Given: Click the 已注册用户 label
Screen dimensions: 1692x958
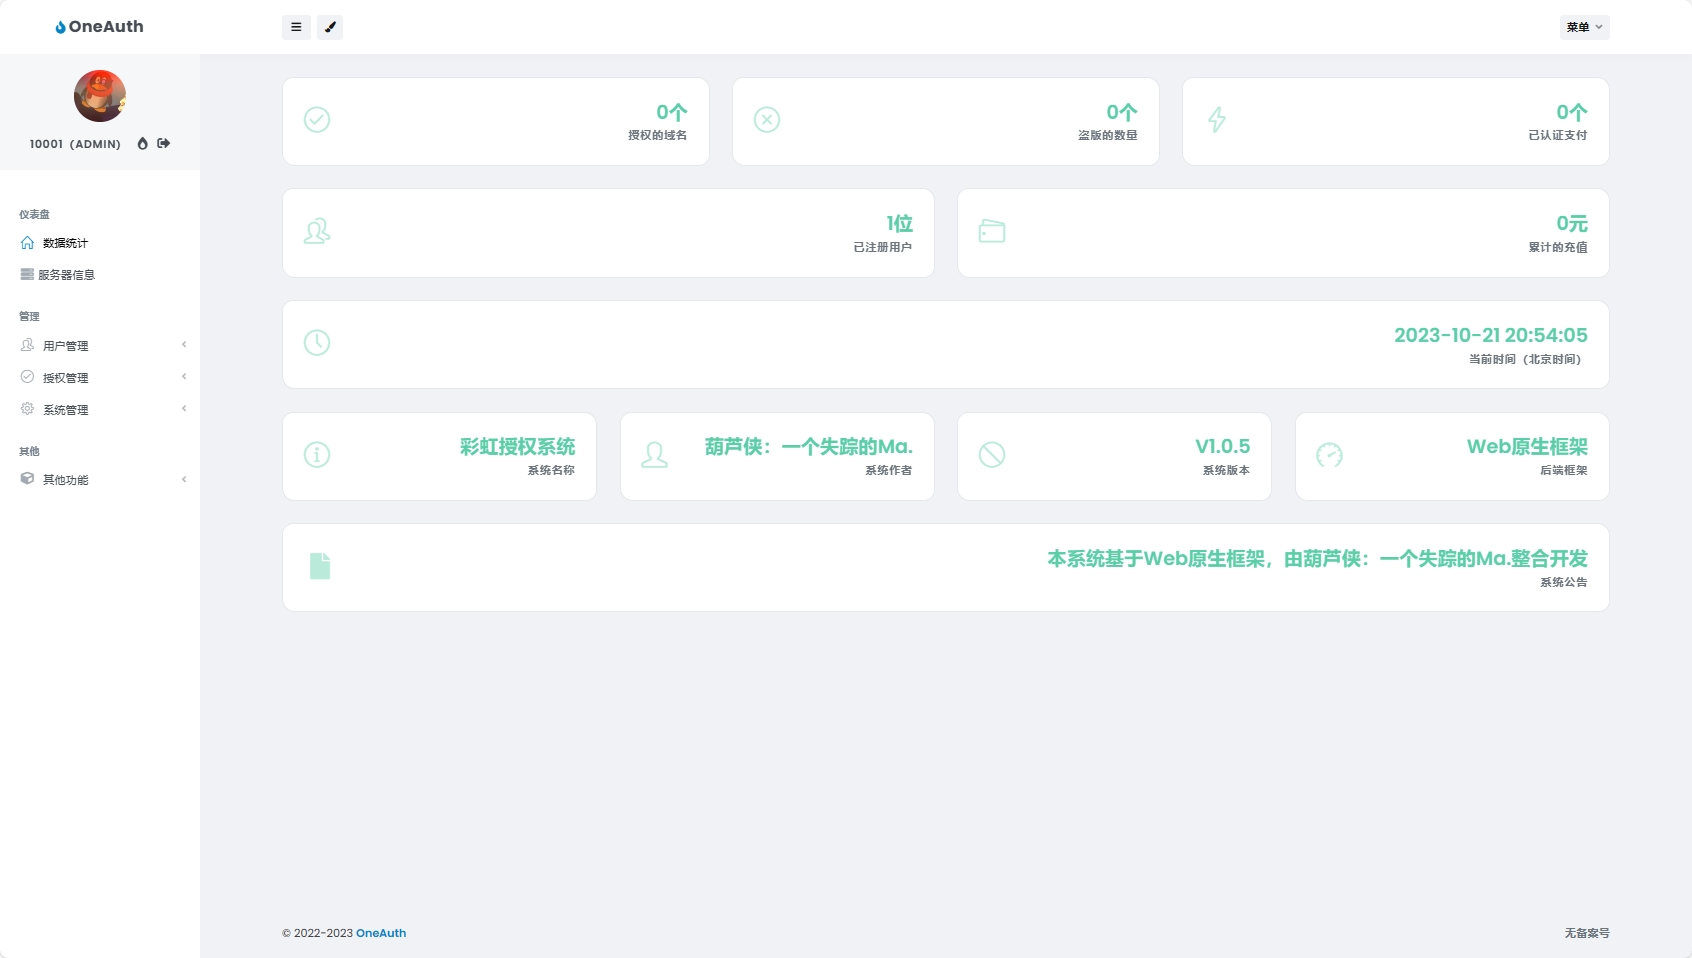Looking at the screenshot, I should click(x=883, y=247).
